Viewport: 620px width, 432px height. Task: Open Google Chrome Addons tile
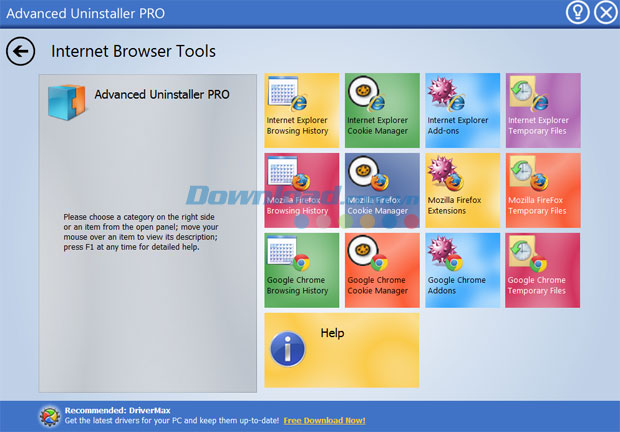coord(462,270)
